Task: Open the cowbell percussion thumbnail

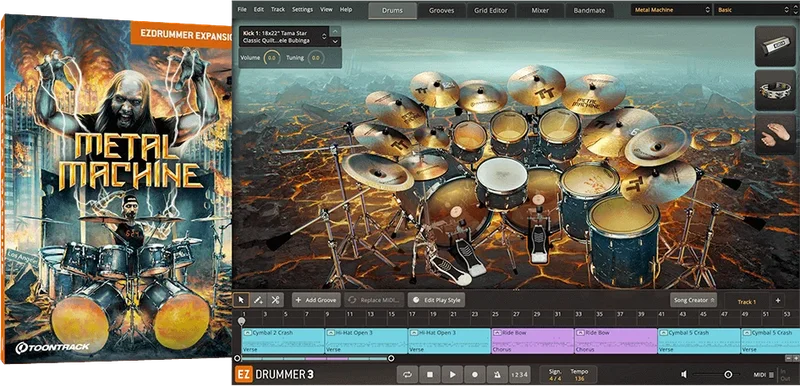Action: click(776, 46)
